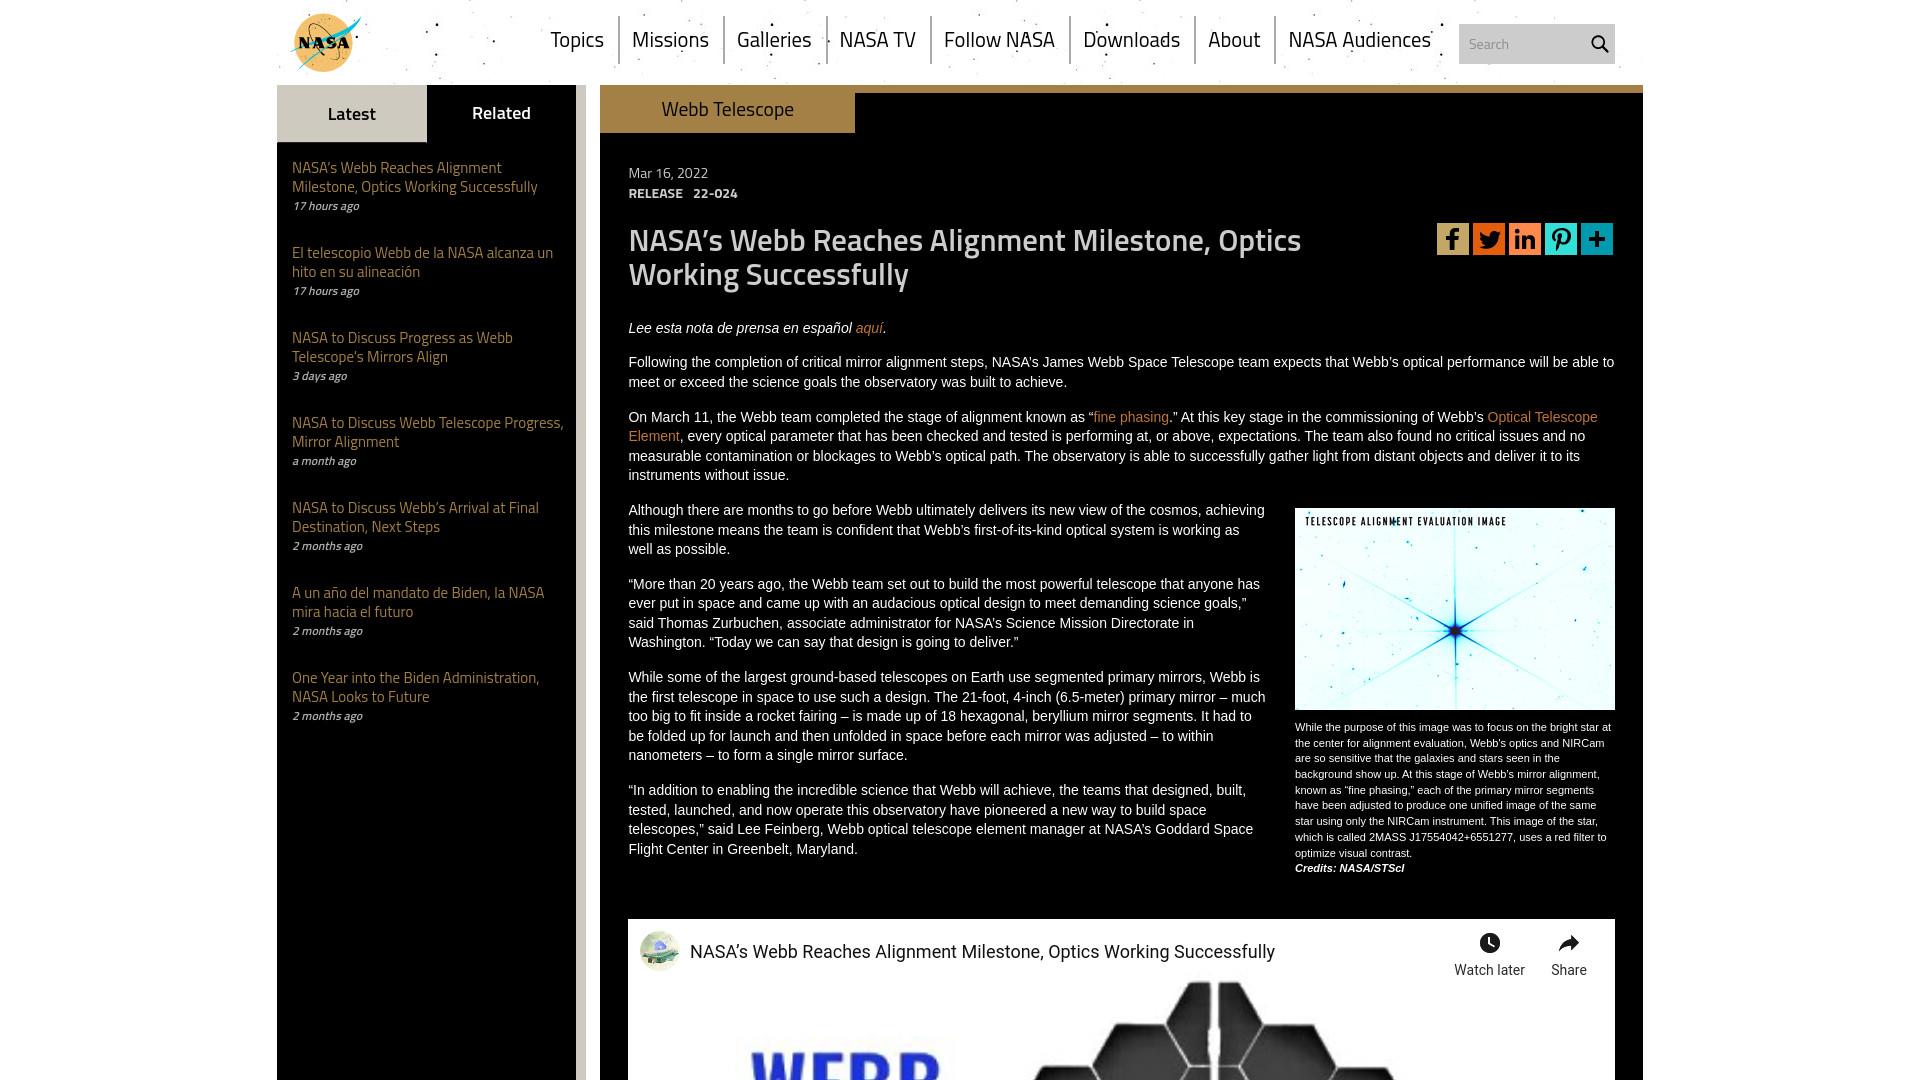Click the video Watch later clock icon
The width and height of the screenshot is (1920, 1080).
point(1489,943)
